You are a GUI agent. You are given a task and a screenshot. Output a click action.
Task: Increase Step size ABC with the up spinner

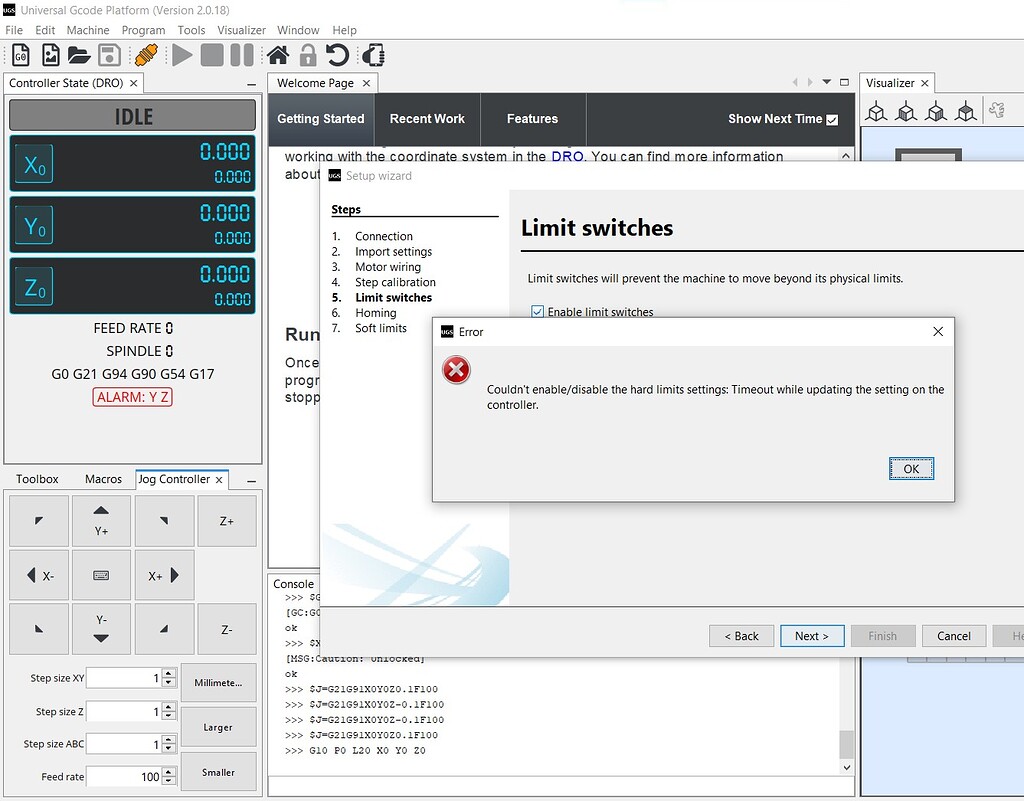pos(169,740)
